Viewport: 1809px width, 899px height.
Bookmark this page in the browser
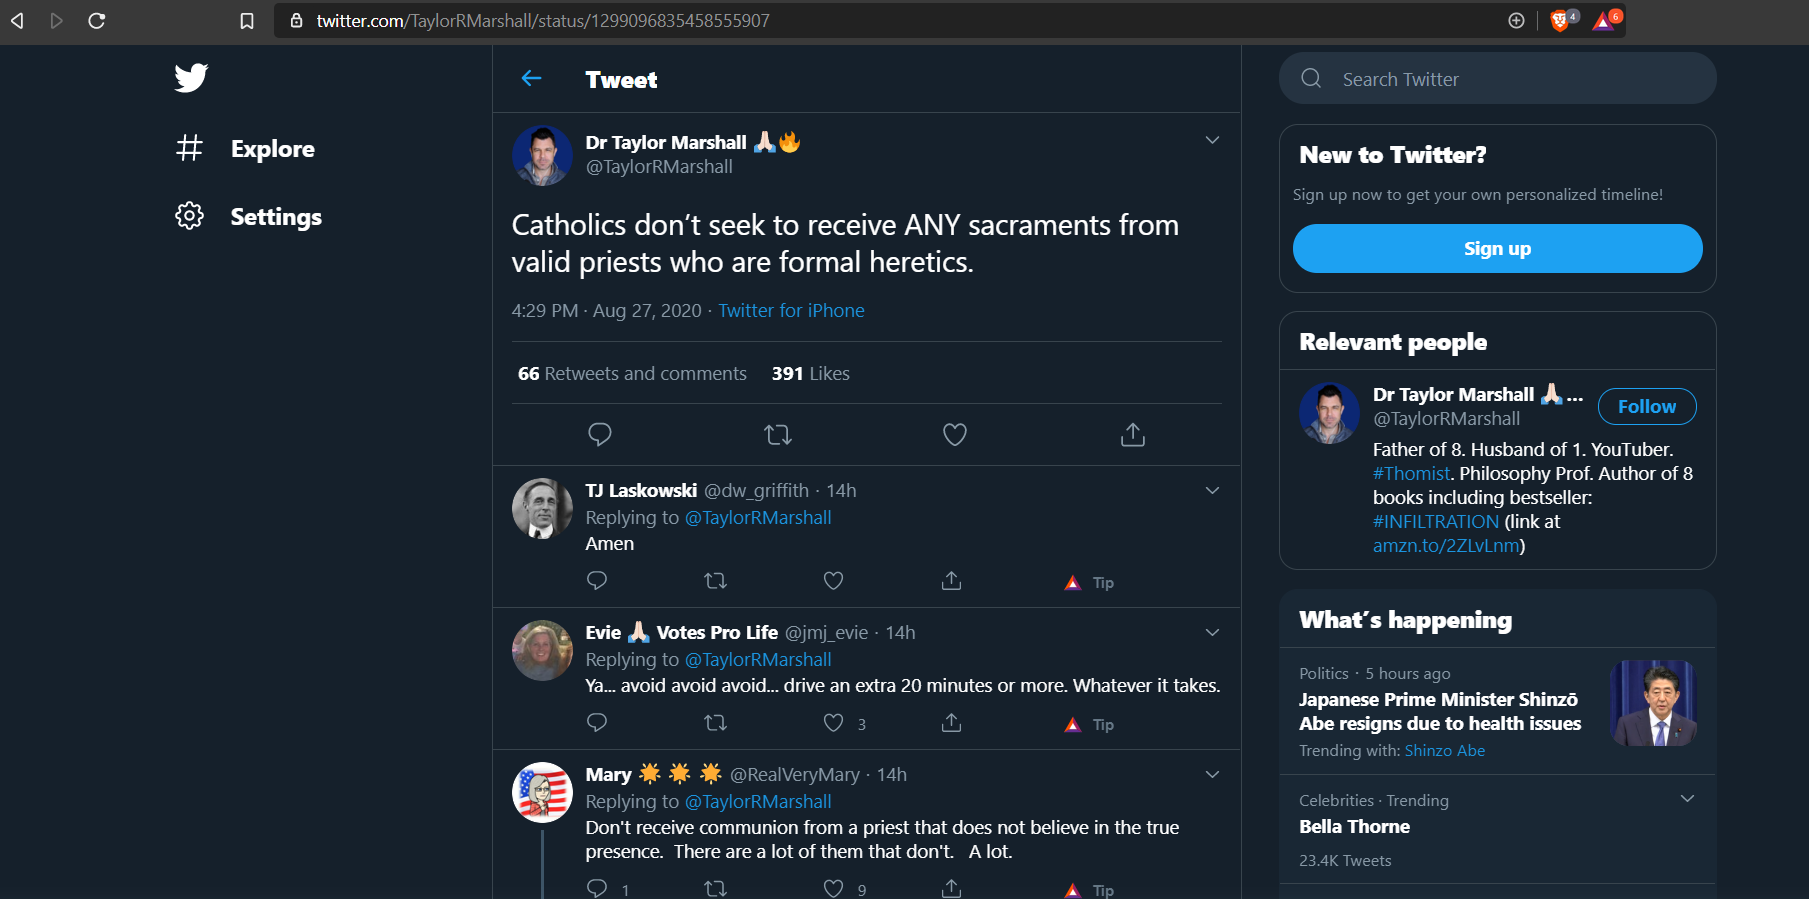click(247, 21)
